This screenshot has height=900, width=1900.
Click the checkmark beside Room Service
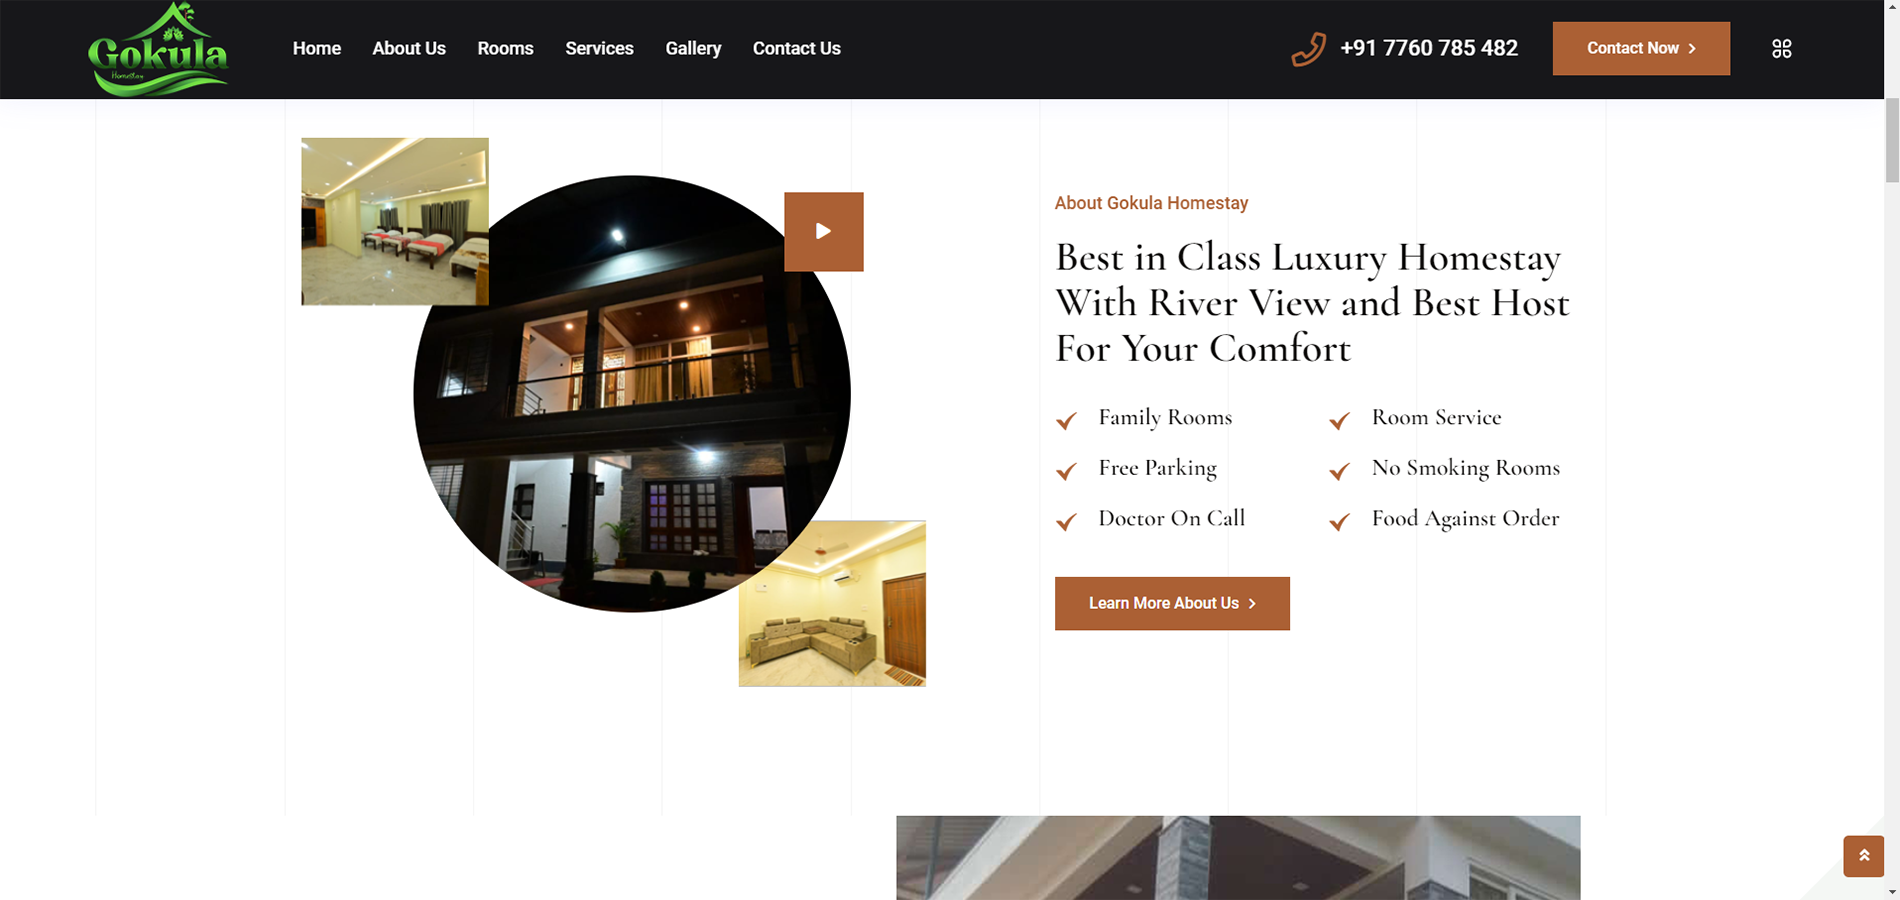click(x=1339, y=420)
